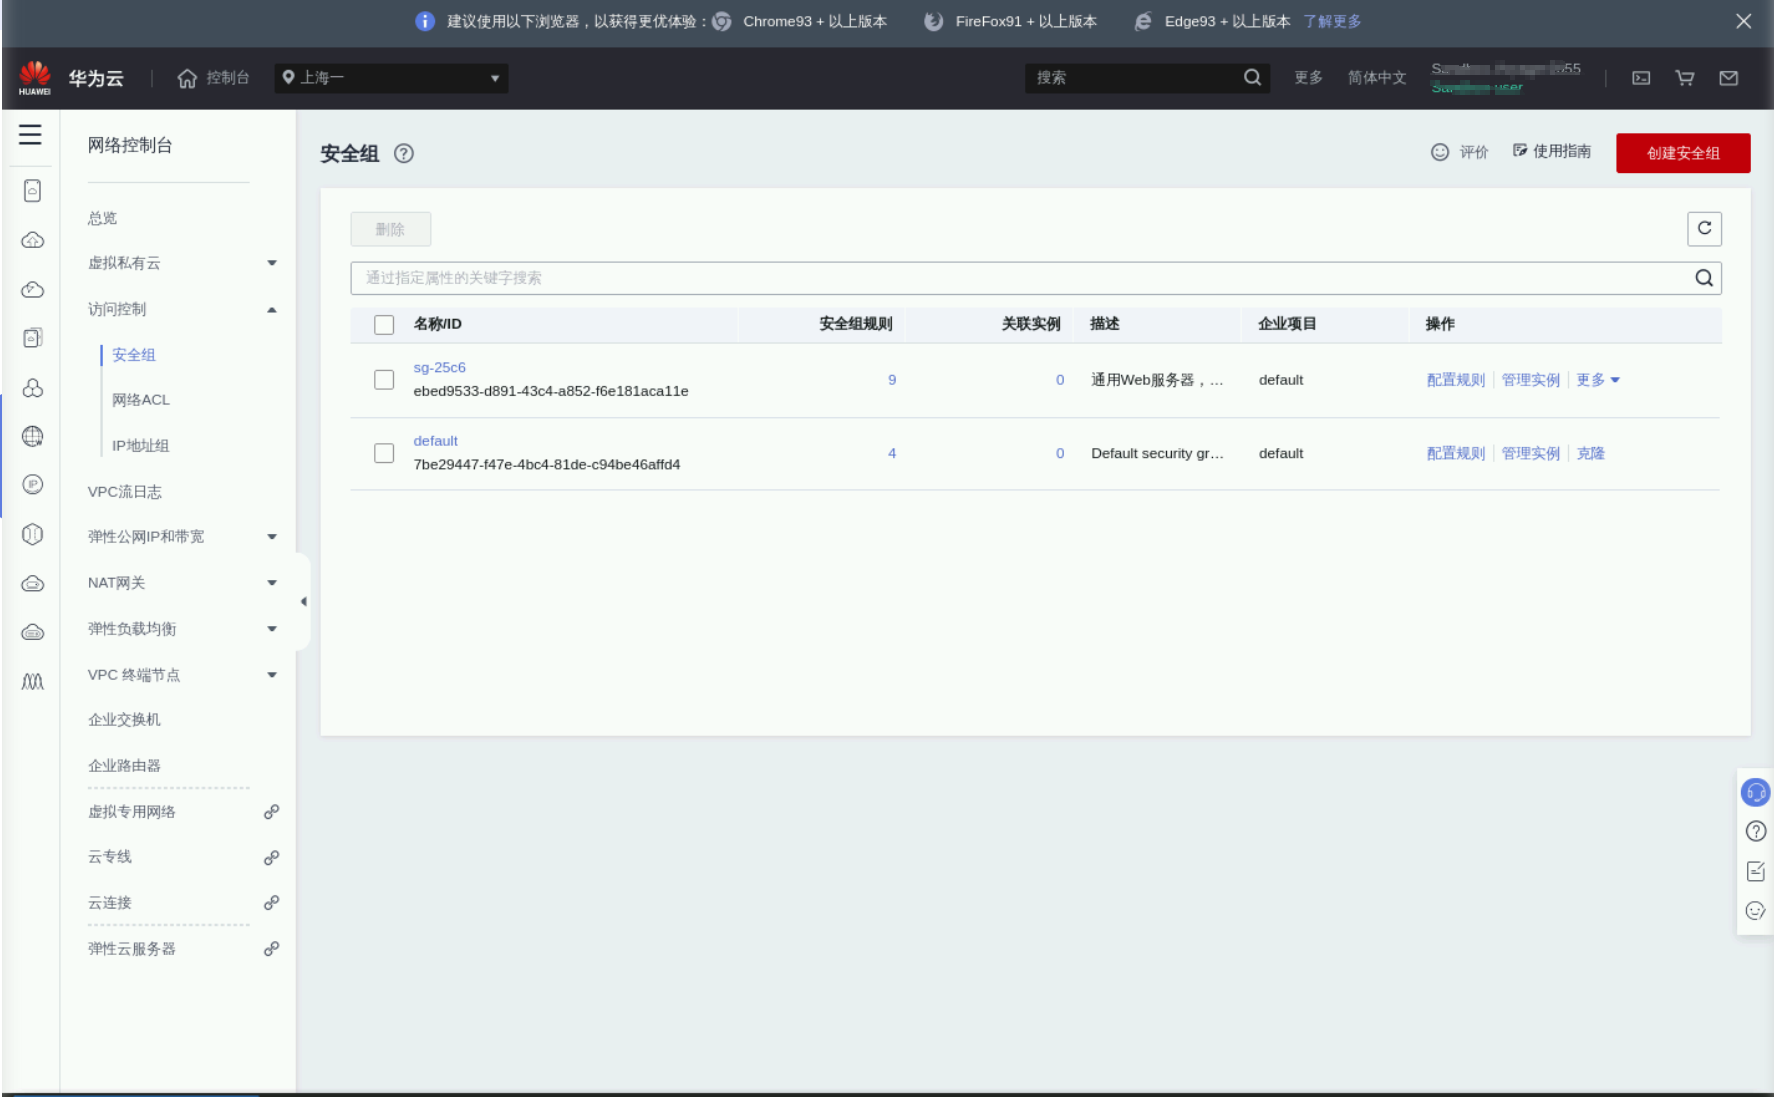Click the bottom rail zigzag icon

click(x=33, y=682)
